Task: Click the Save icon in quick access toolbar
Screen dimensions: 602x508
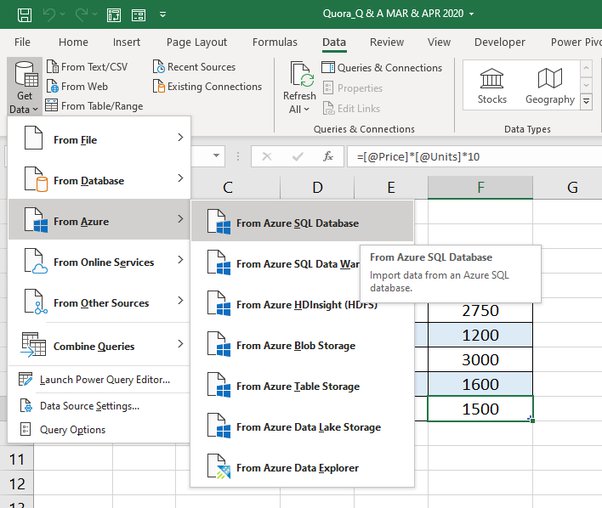Action: coord(25,15)
